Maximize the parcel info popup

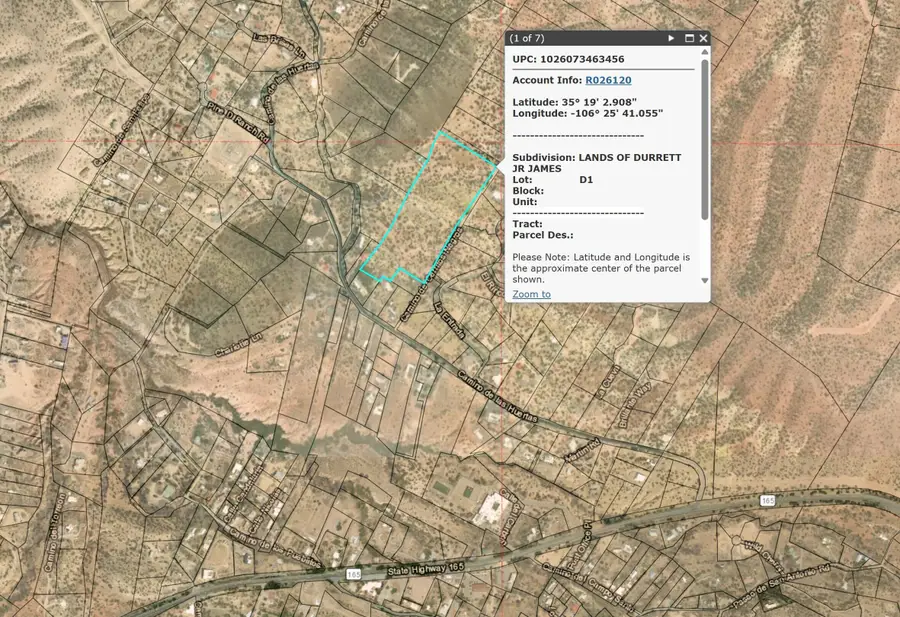pyautogui.click(x=689, y=38)
